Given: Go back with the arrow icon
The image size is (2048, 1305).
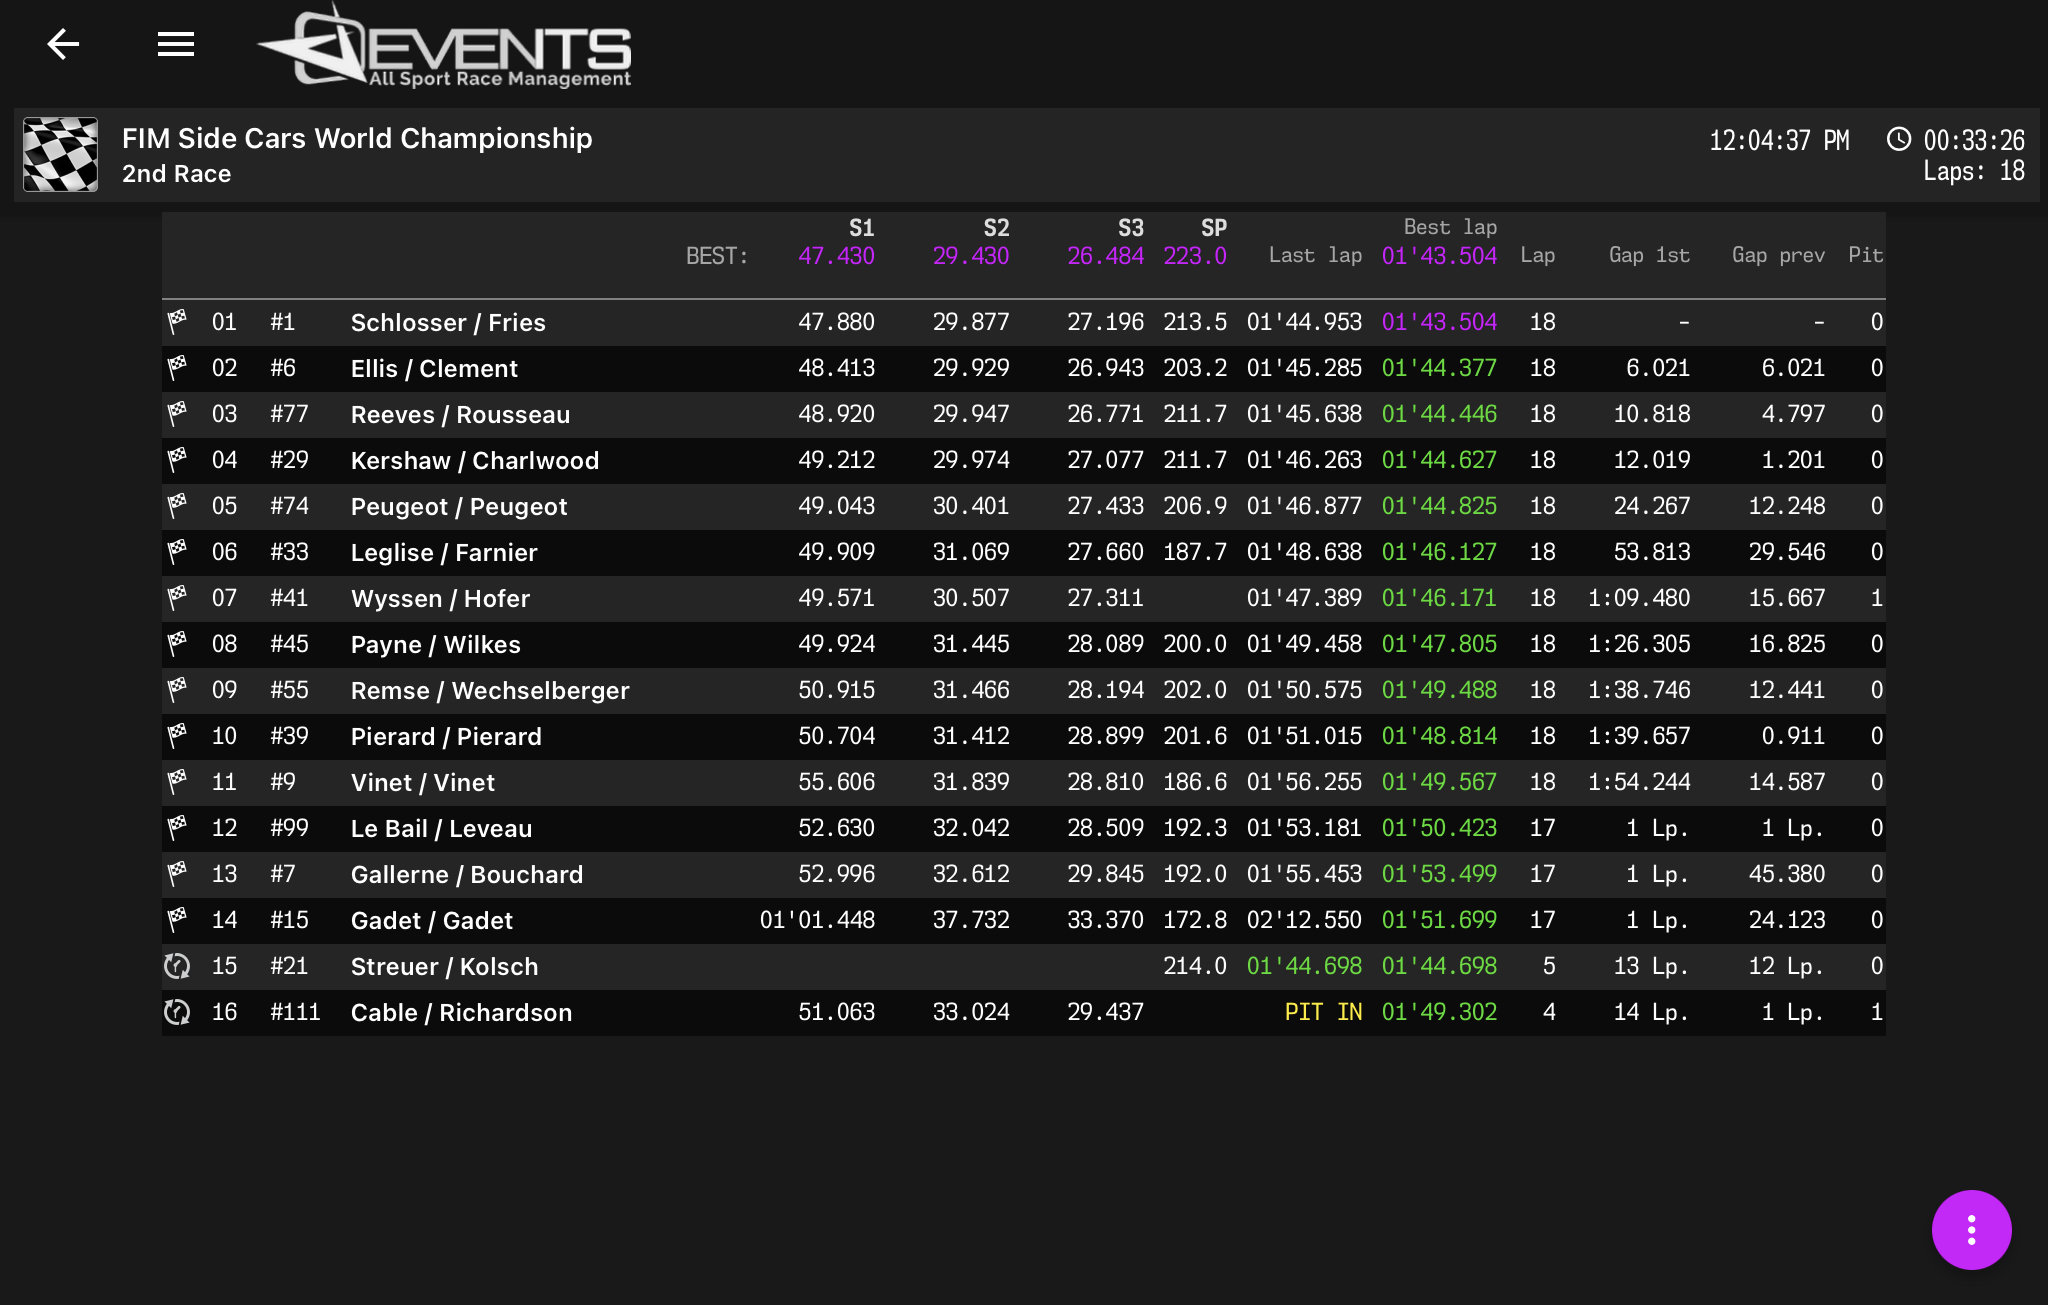Looking at the screenshot, I should coord(63,44).
